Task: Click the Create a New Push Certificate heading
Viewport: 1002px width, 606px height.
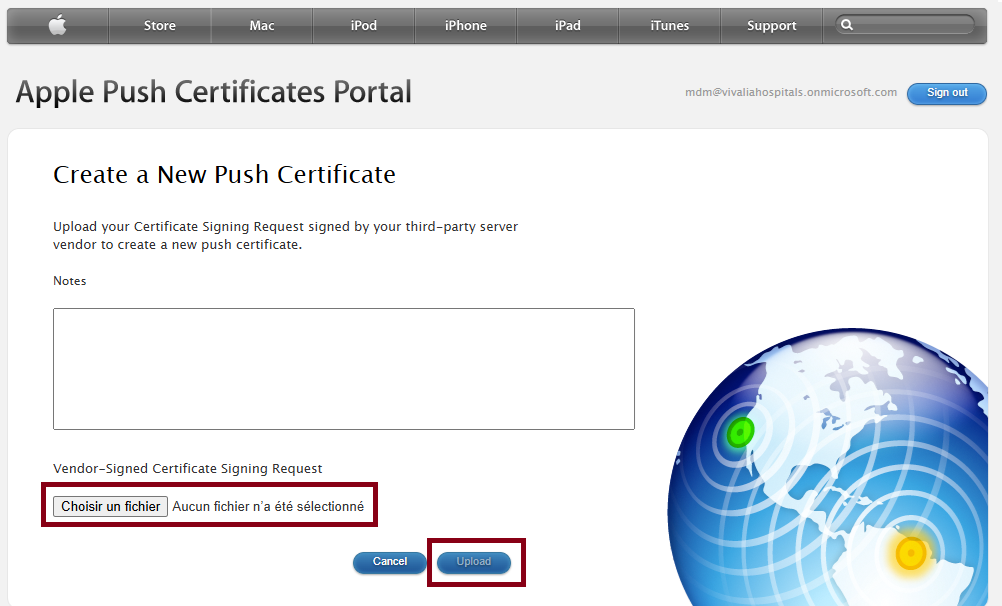Action: 224,175
